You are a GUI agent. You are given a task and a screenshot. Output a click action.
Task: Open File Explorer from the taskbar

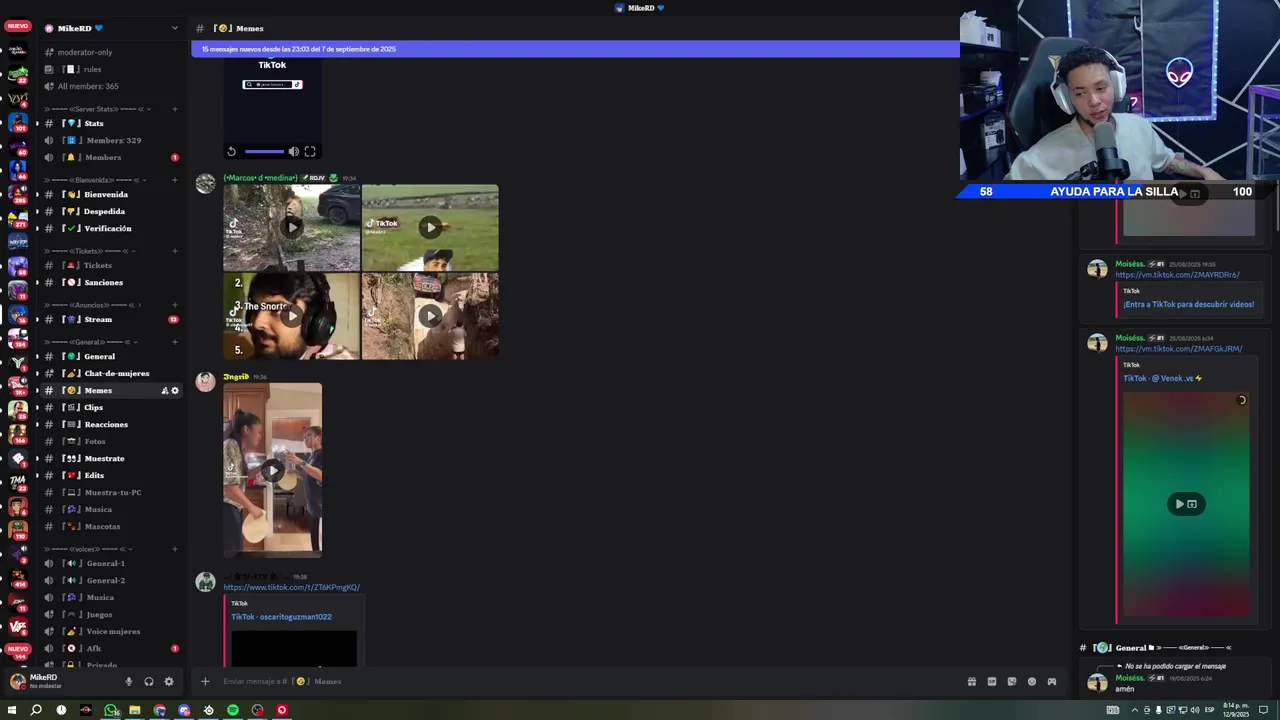tap(135, 710)
